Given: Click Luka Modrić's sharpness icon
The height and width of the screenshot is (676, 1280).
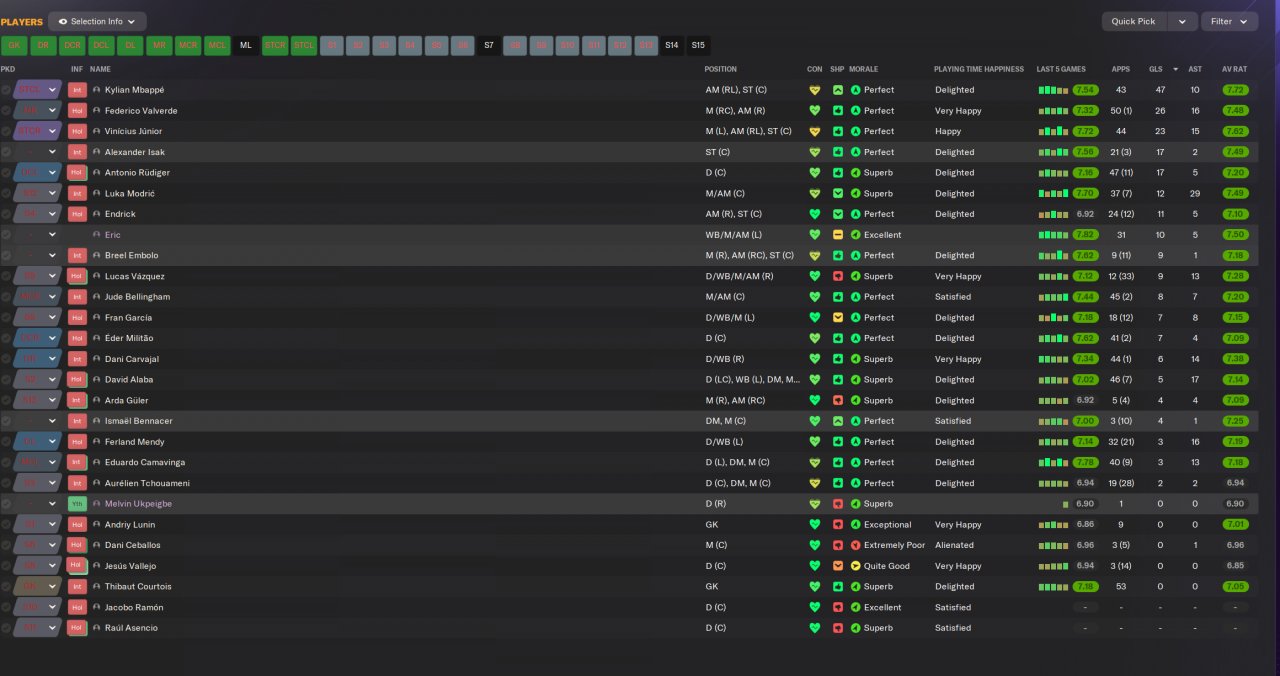Looking at the screenshot, I should pyautogui.click(x=838, y=194).
